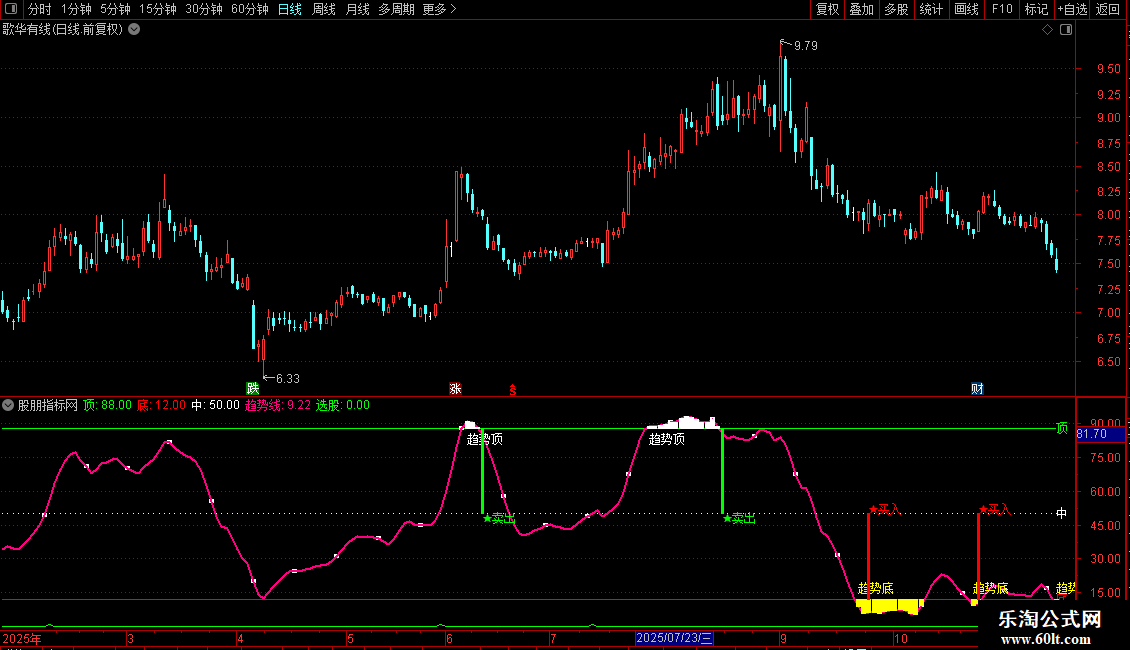The image size is (1130, 650).
Task: Click the diamond icon on chart top-right
Action: coord(1048,30)
